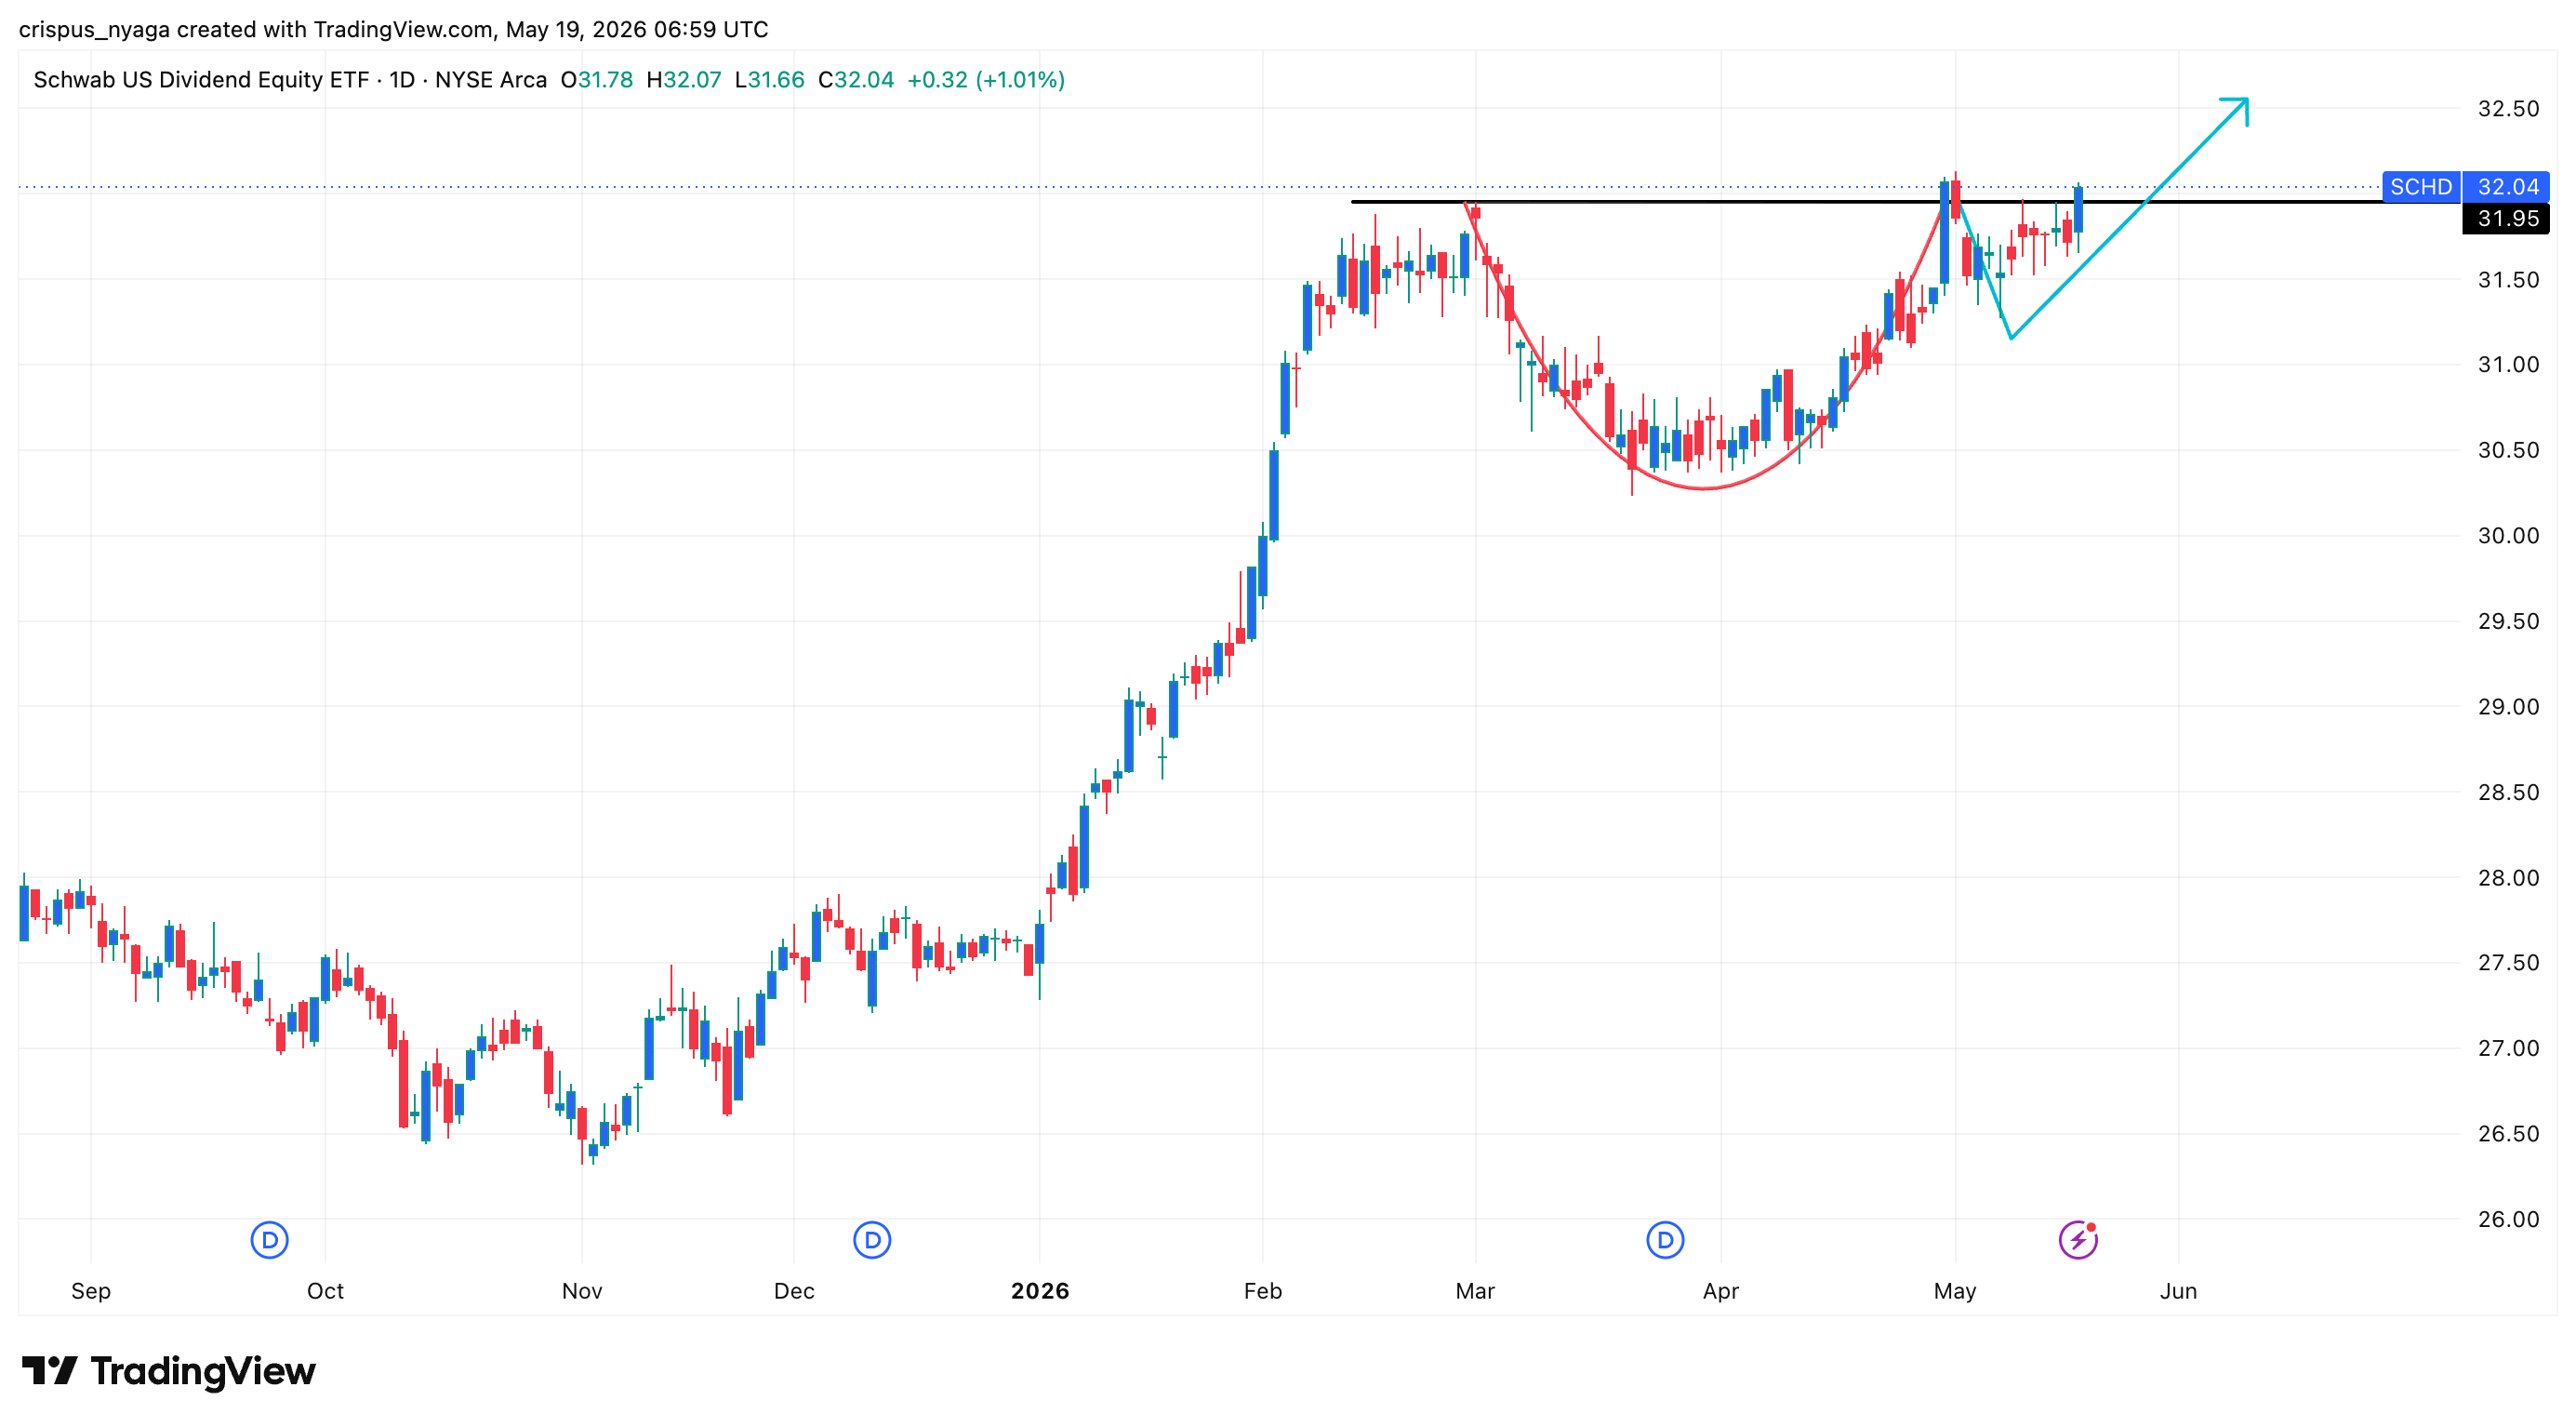2576x1427 pixels.
Task: Click the purple lightning event marker
Action: pyautogui.click(x=2078, y=1240)
